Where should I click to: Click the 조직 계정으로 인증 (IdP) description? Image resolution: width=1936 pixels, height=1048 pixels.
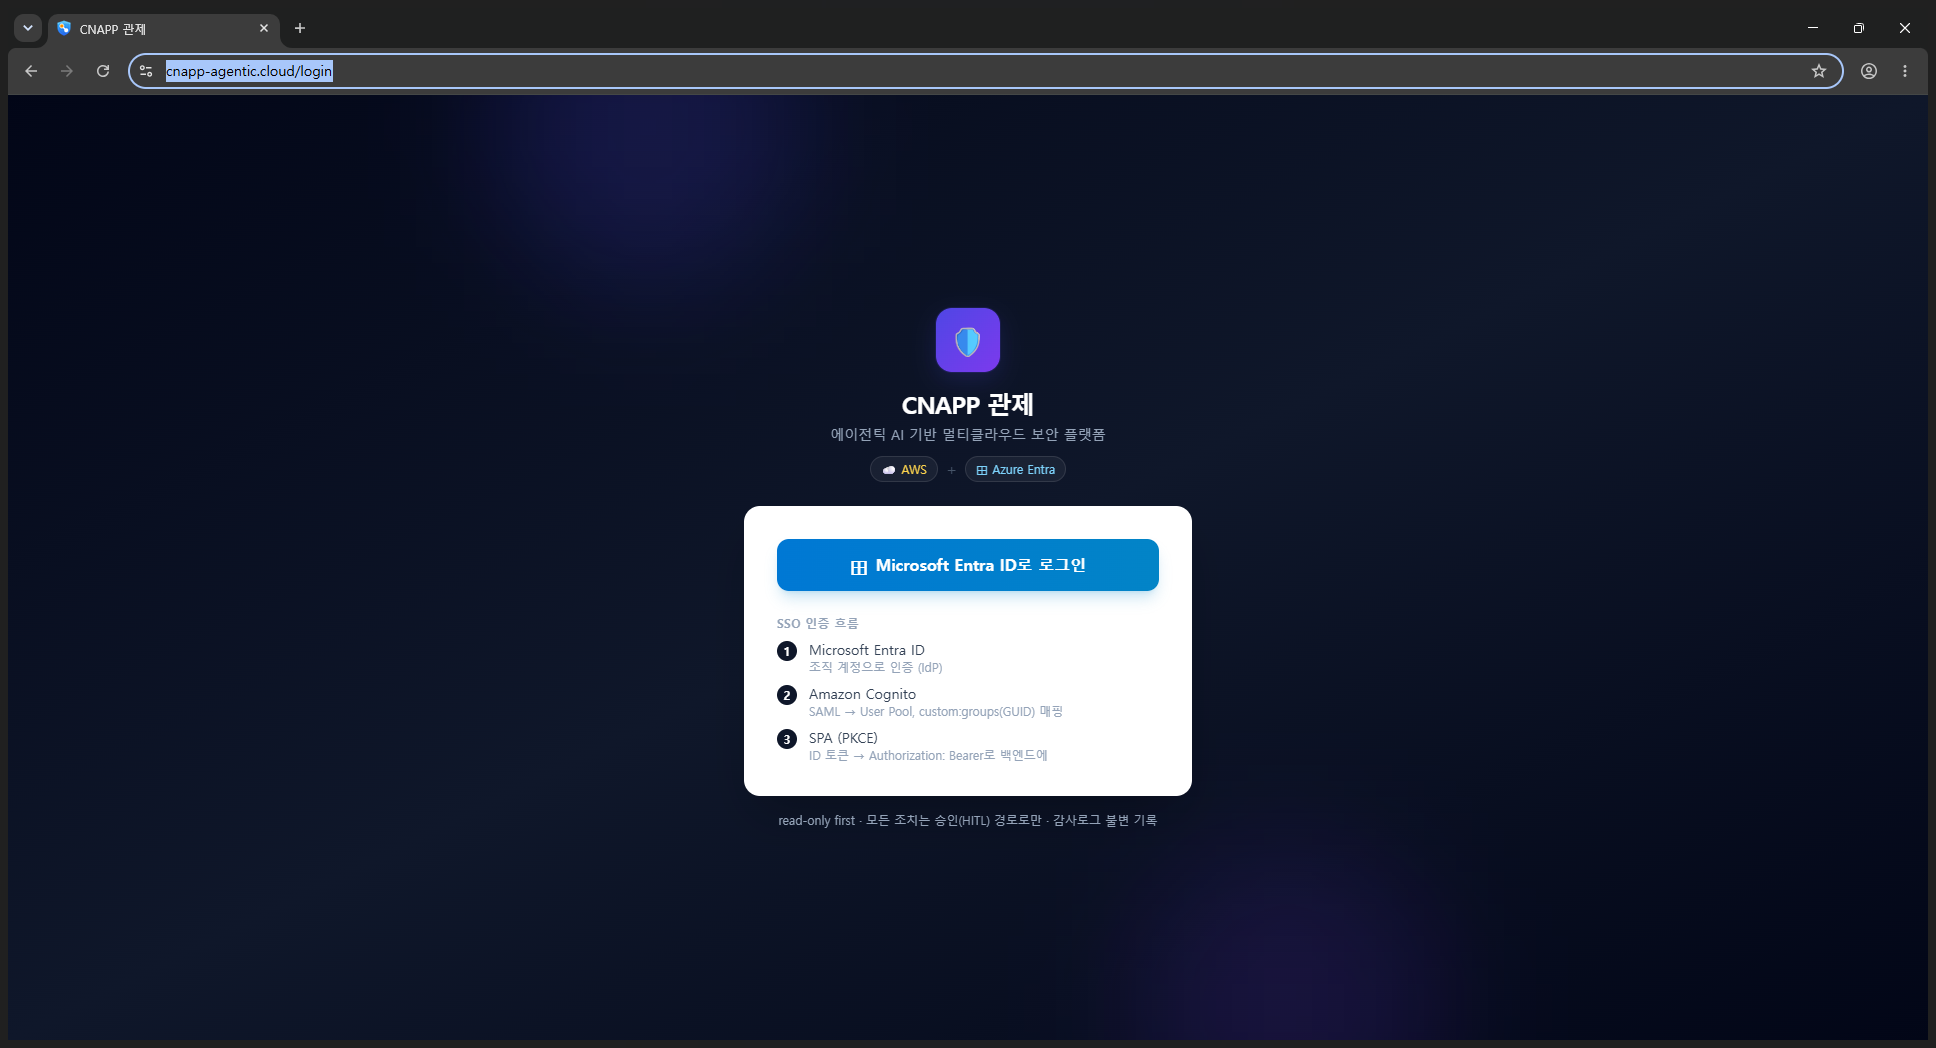(876, 667)
